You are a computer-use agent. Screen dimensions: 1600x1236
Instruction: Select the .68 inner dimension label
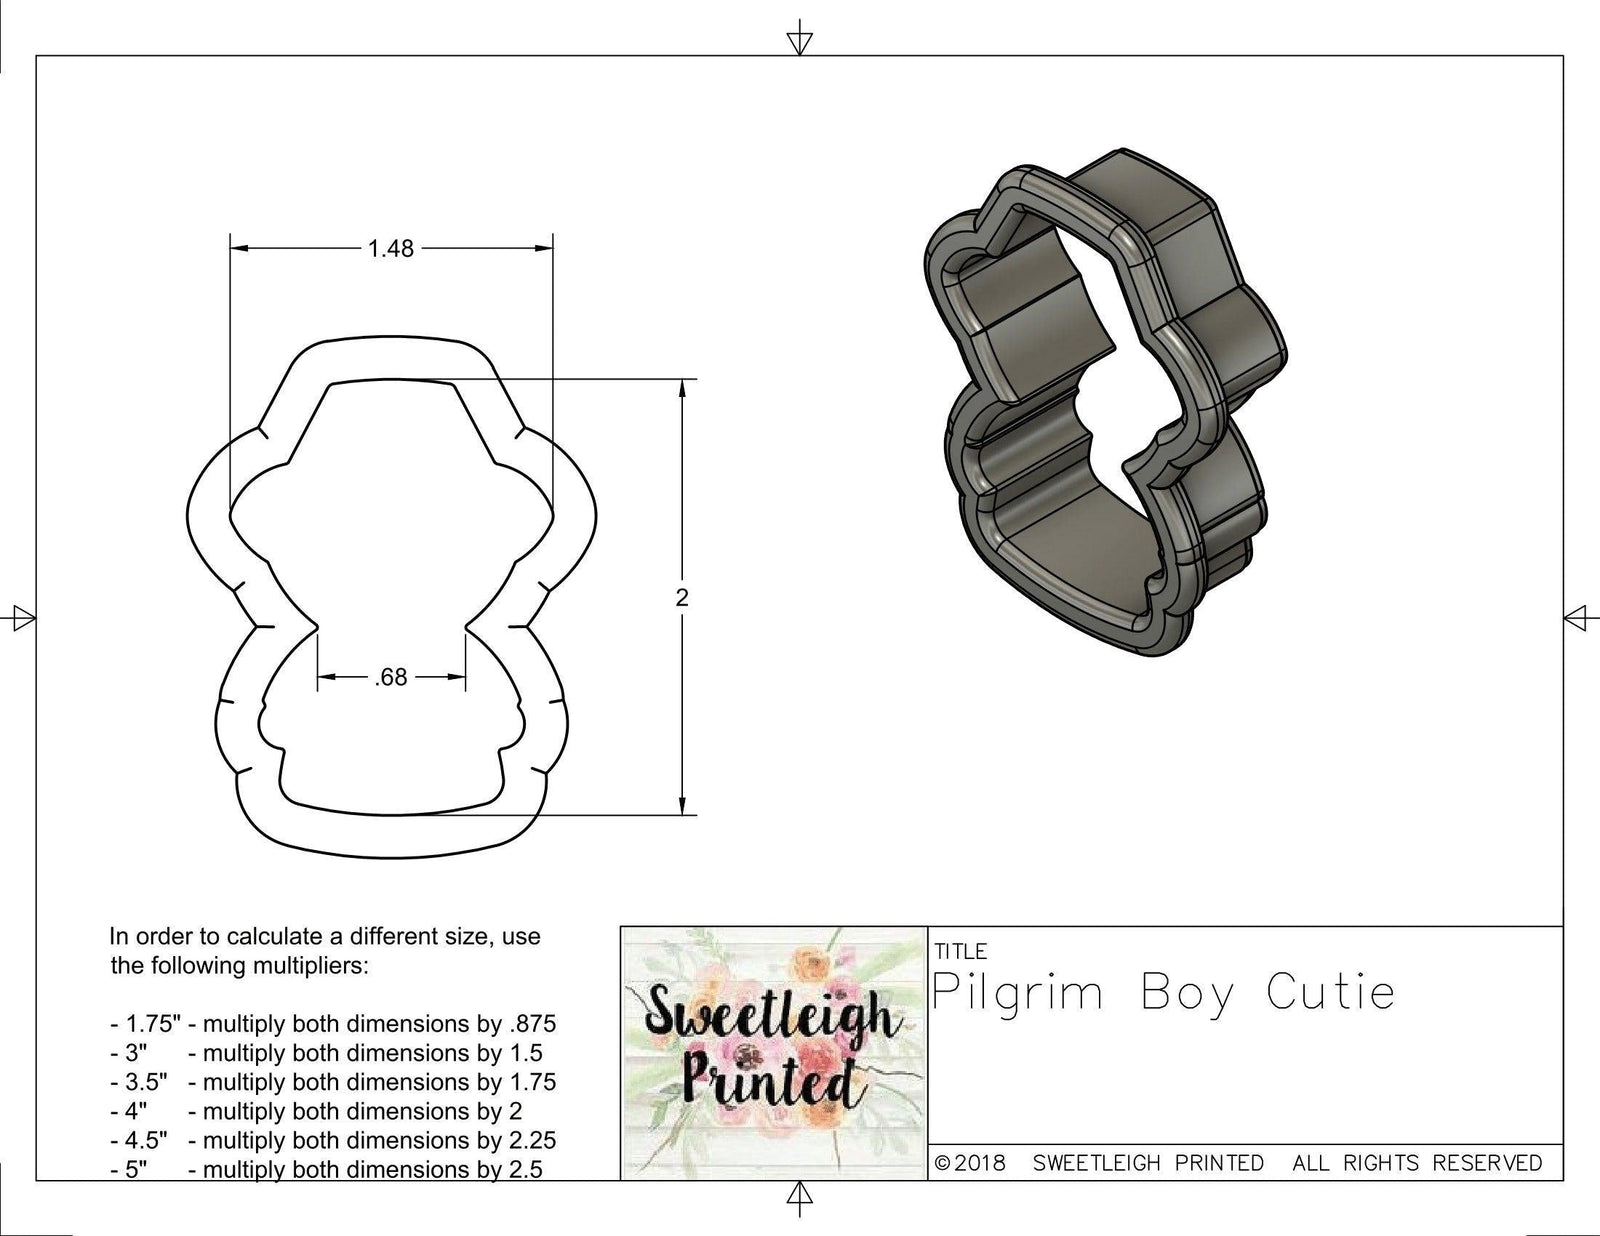pos(392,678)
